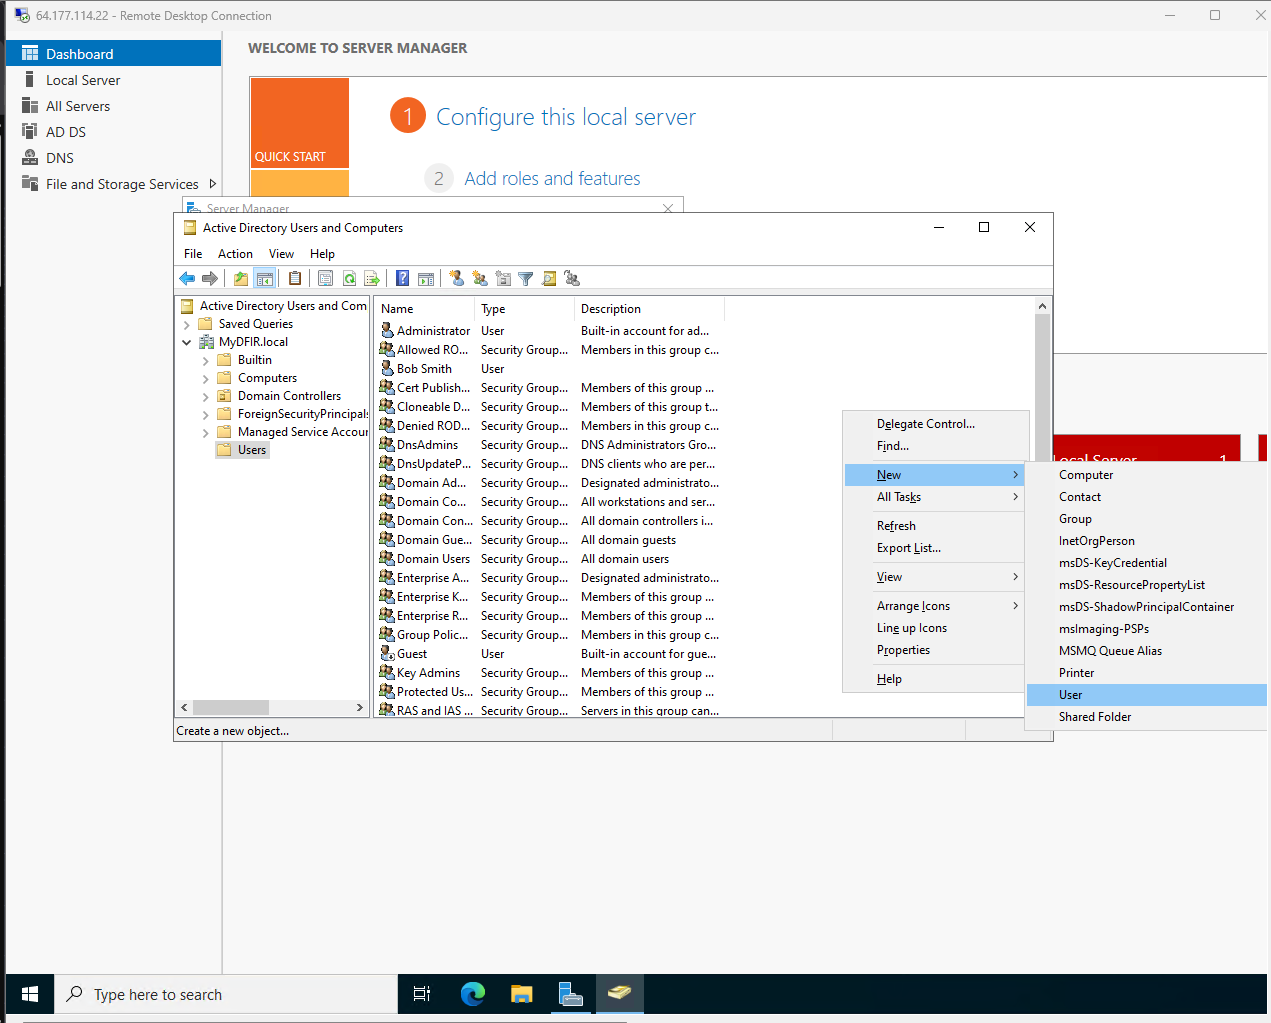Click the Forward arrow in ADUC toolbar
This screenshot has height=1023, width=1271.
(x=210, y=278)
